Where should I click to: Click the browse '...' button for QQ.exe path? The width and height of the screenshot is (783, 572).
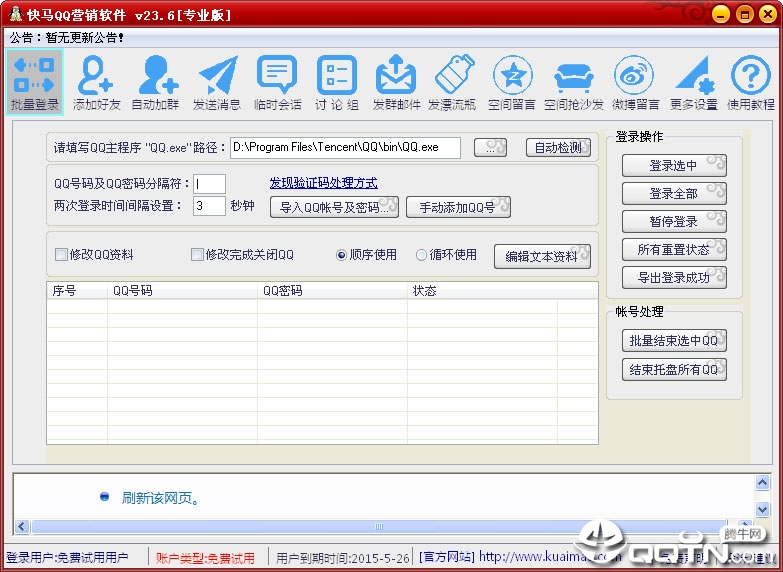click(x=490, y=147)
